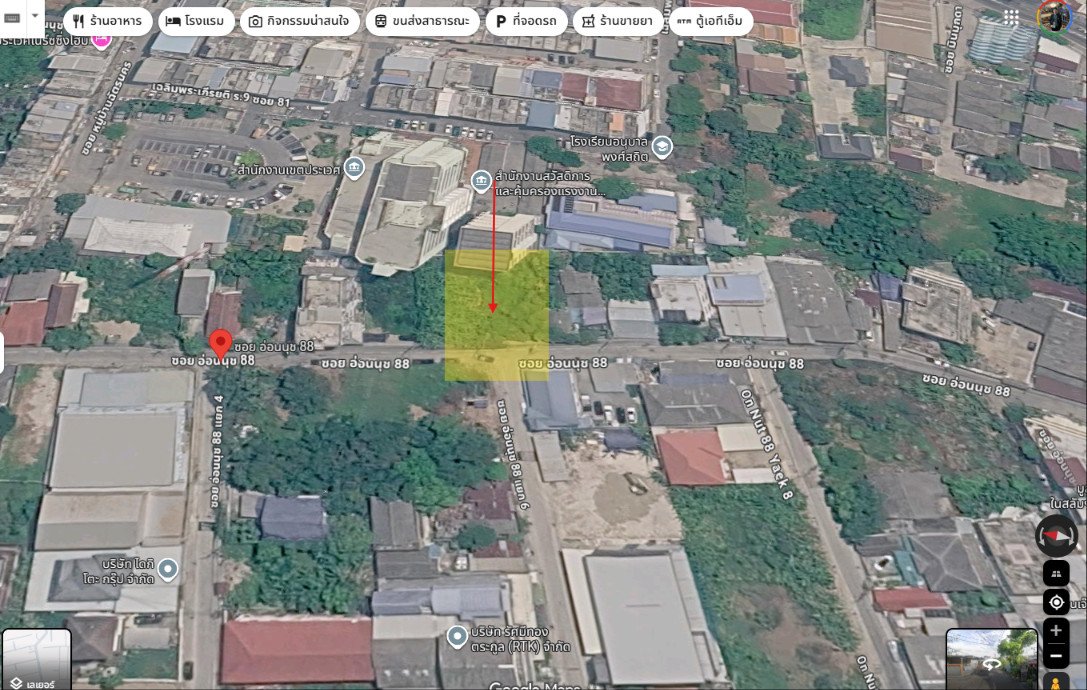This screenshot has height=690, width=1087.
Task: Open the Google account avatar
Action: click(x=1054, y=16)
